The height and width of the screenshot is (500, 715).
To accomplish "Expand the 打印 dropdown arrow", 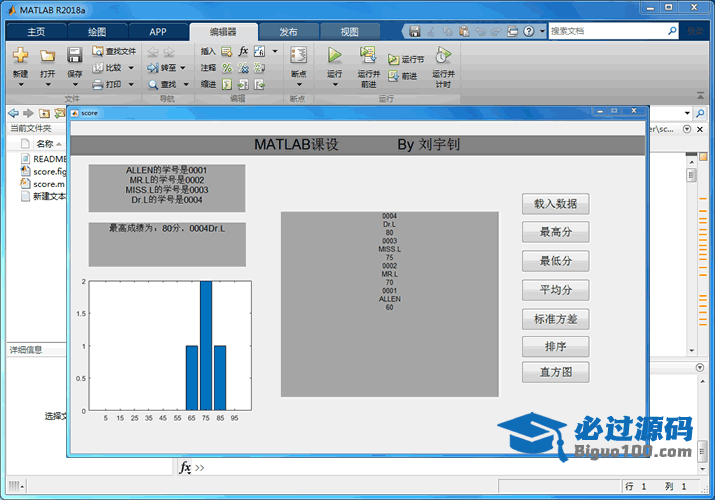I will click(131, 84).
